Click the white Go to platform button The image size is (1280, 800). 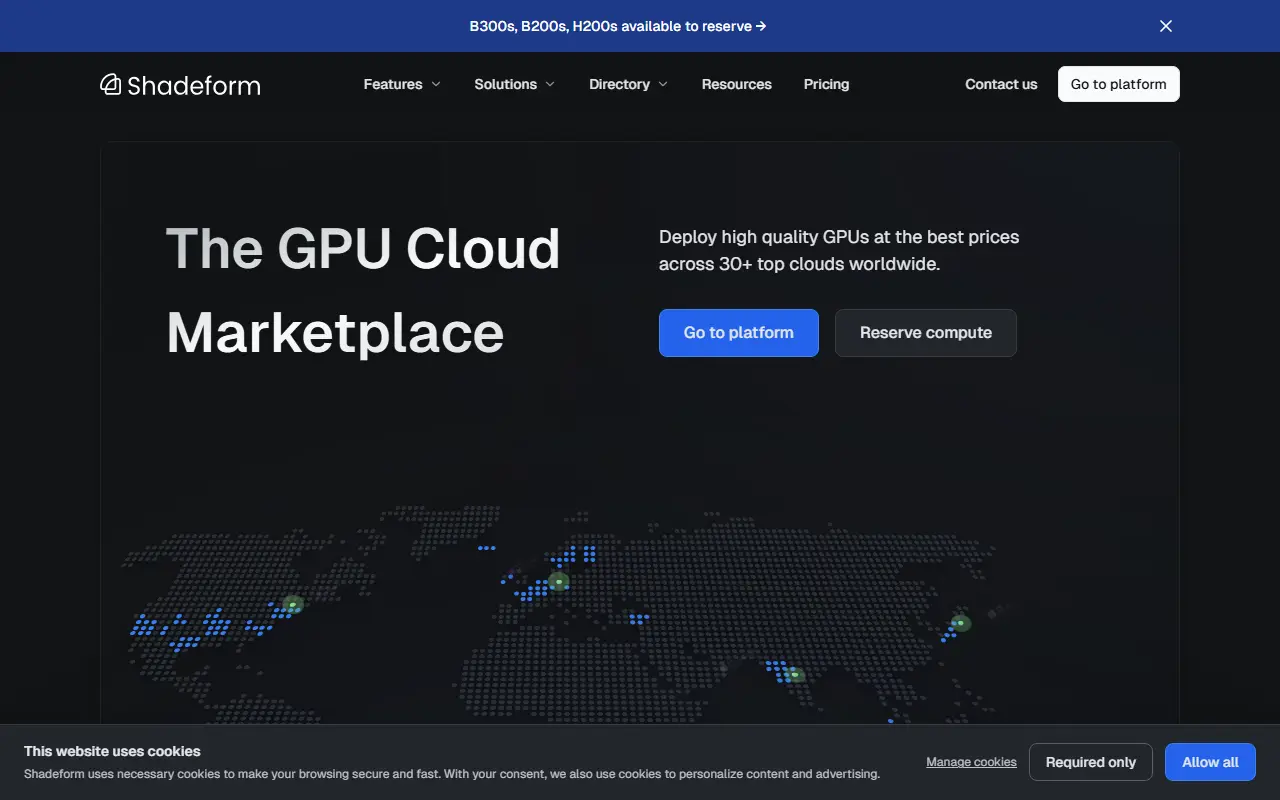tap(1119, 84)
